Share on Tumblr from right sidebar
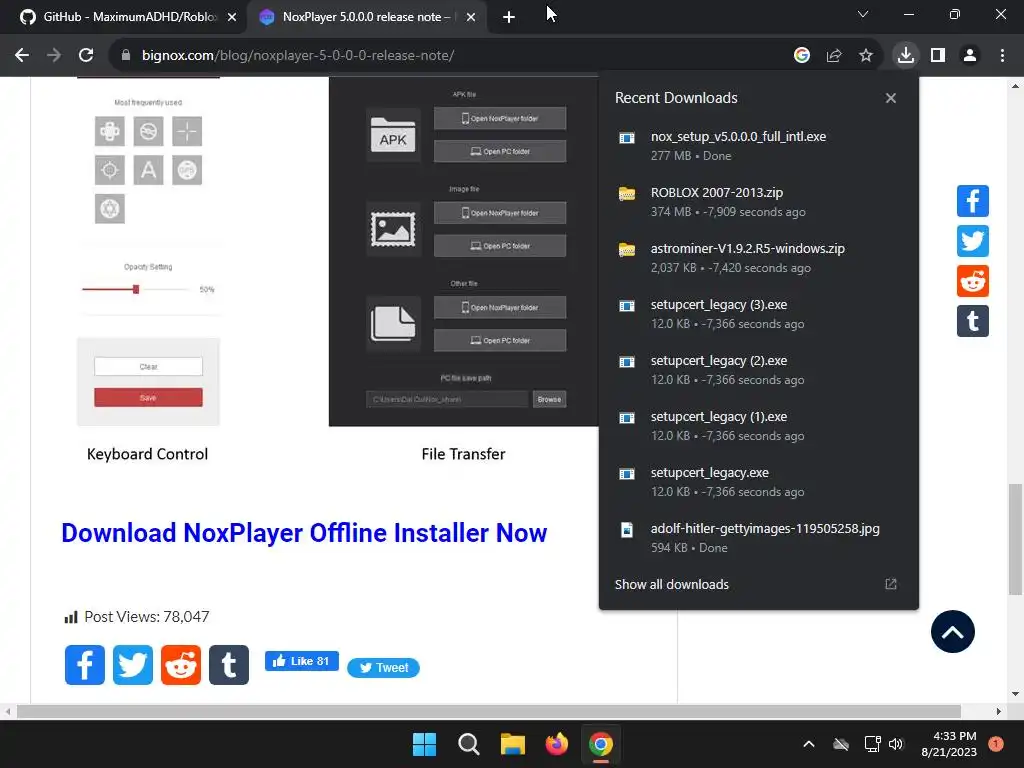 [972, 321]
